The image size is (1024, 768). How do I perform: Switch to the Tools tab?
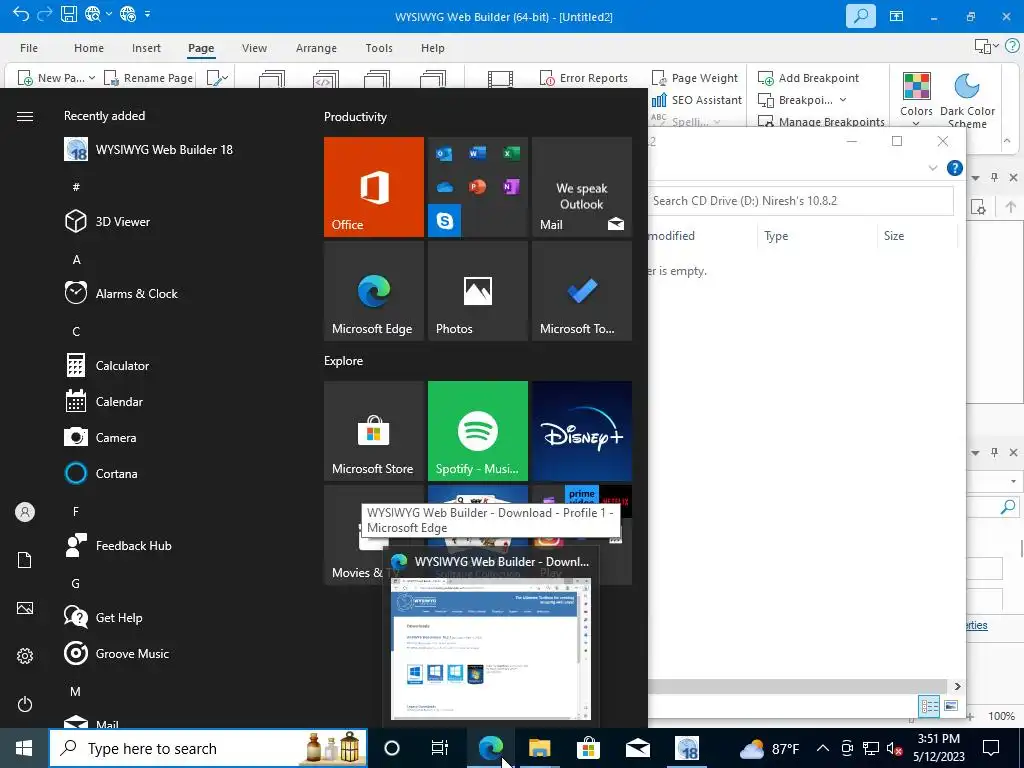(x=379, y=48)
